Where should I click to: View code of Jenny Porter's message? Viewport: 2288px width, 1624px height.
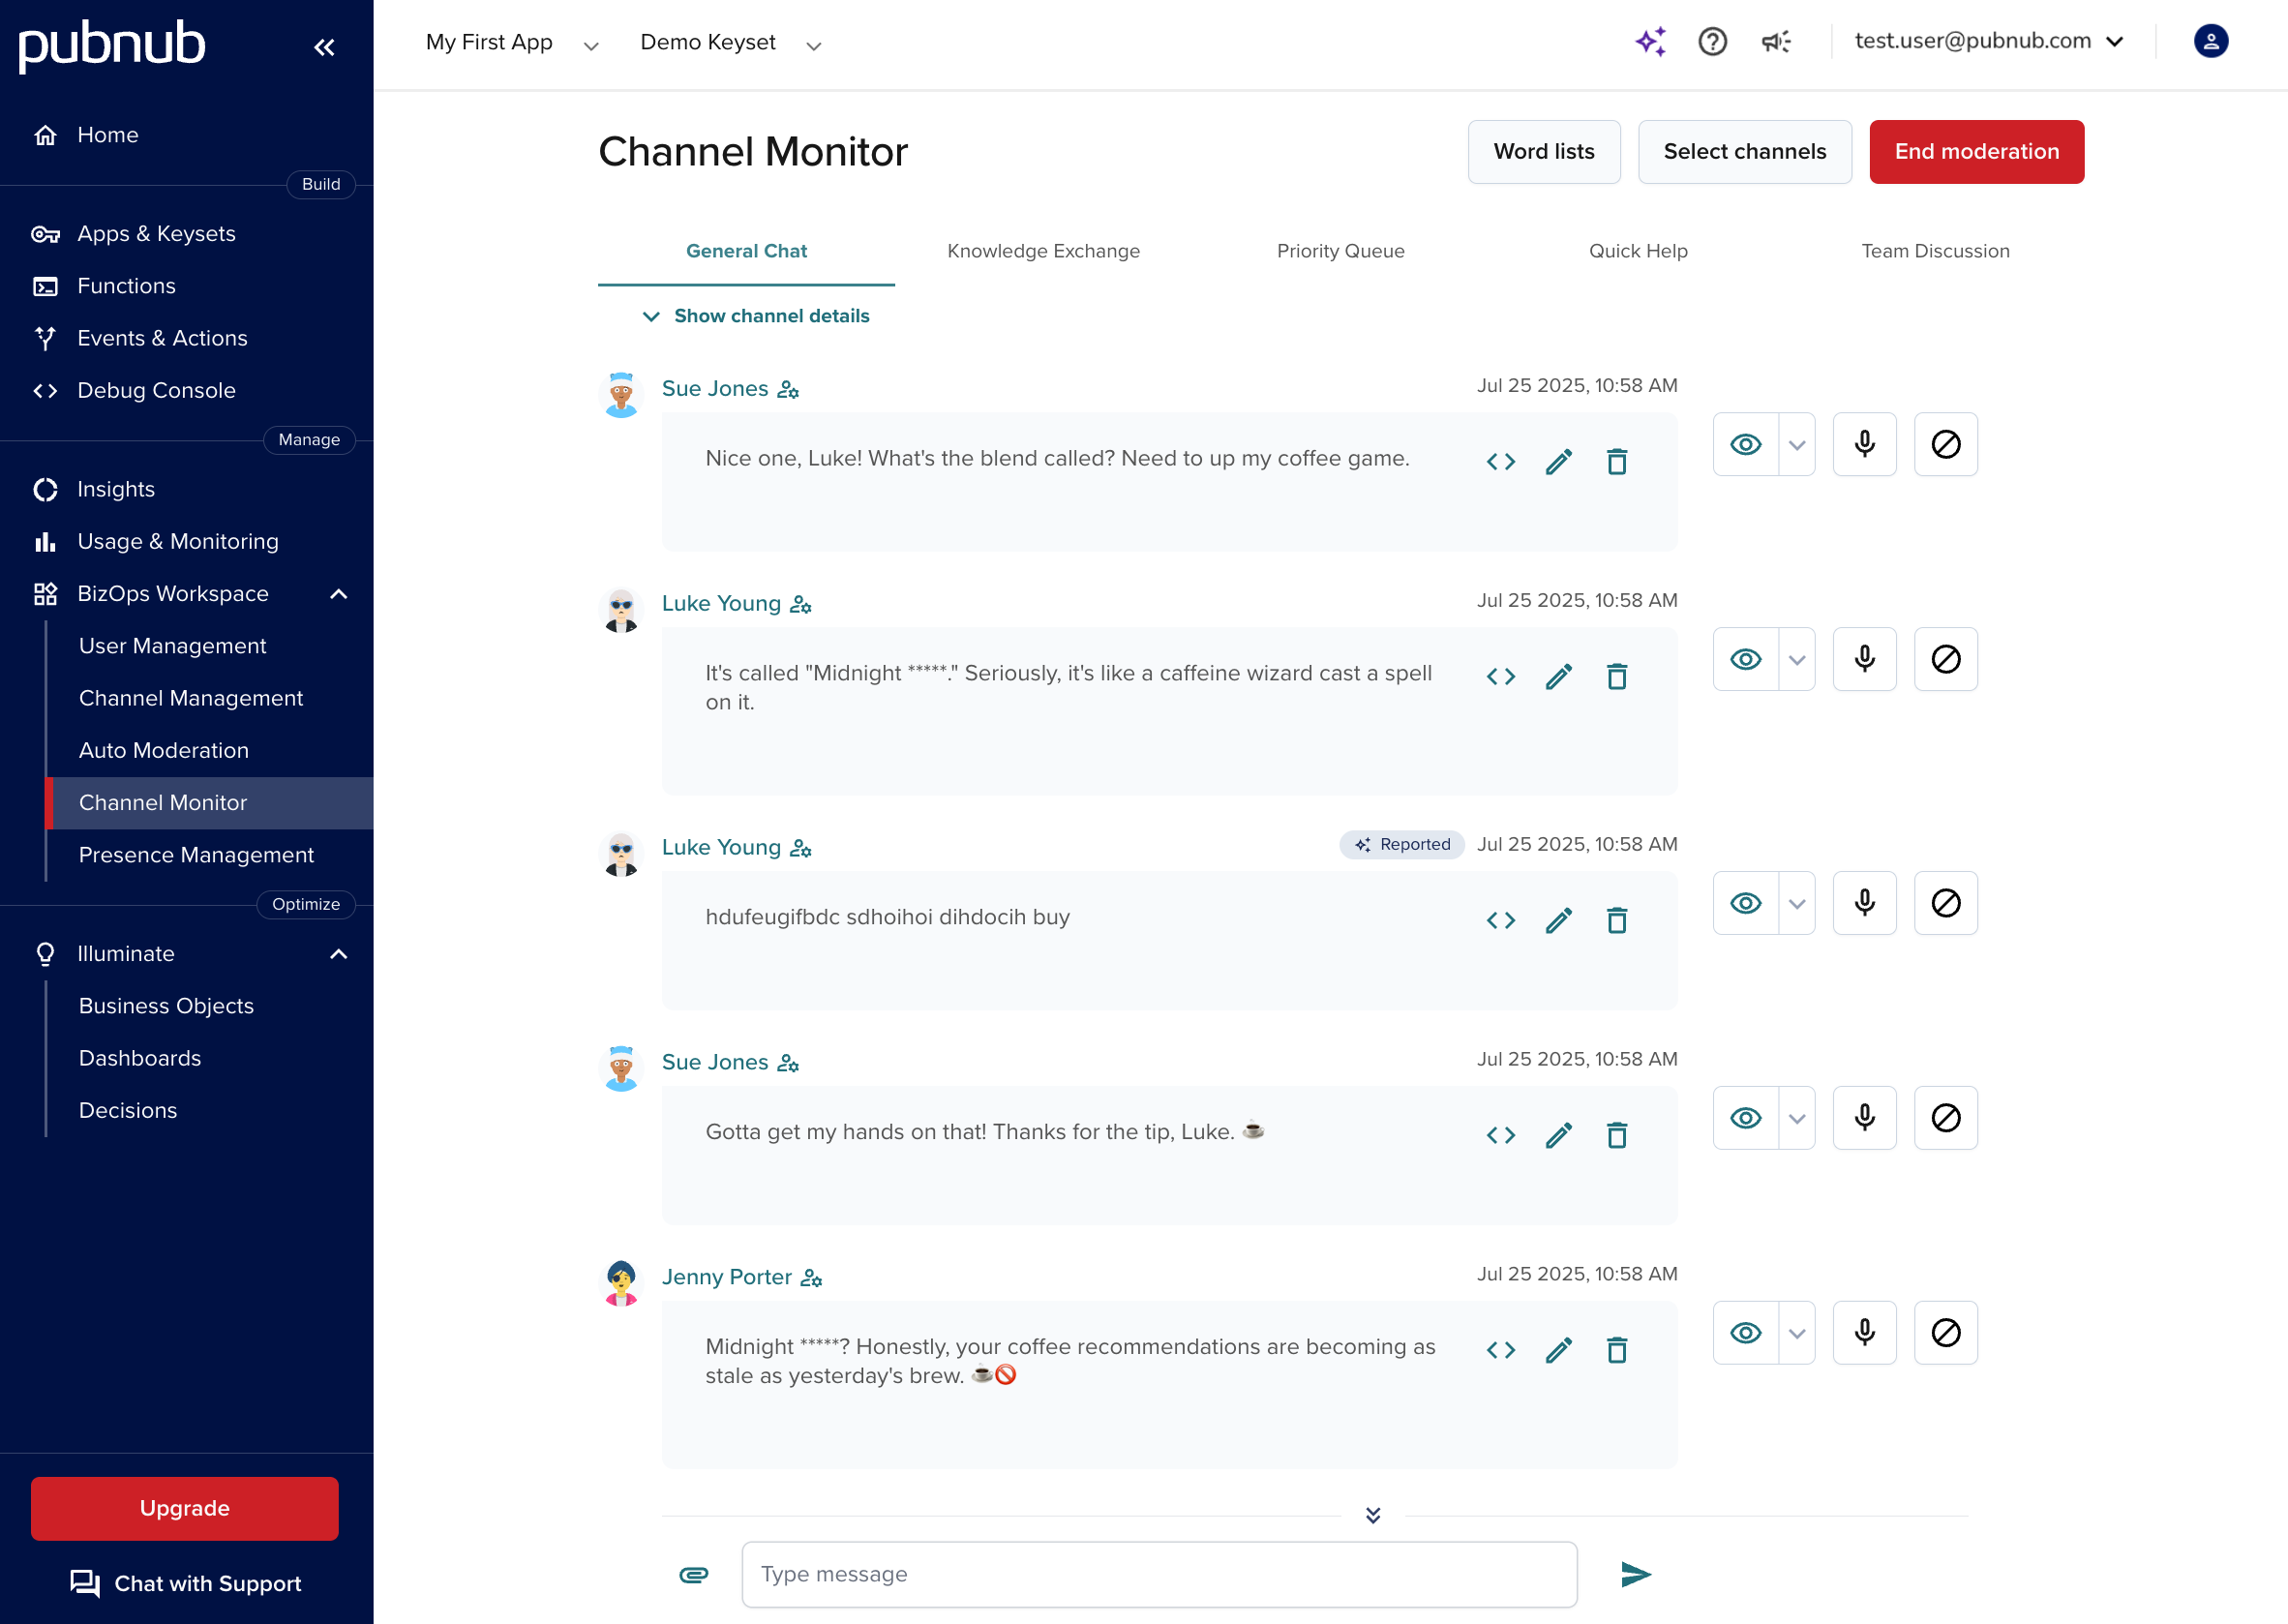pos(1500,1350)
